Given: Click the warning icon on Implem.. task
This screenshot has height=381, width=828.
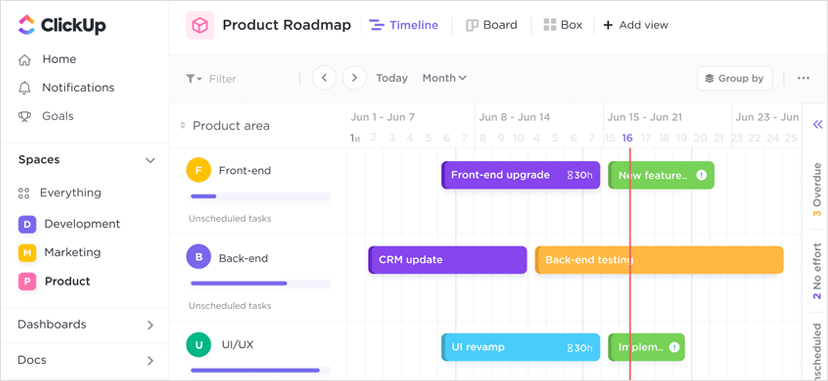Looking at the screenshot, I should (x=674, y=347).
